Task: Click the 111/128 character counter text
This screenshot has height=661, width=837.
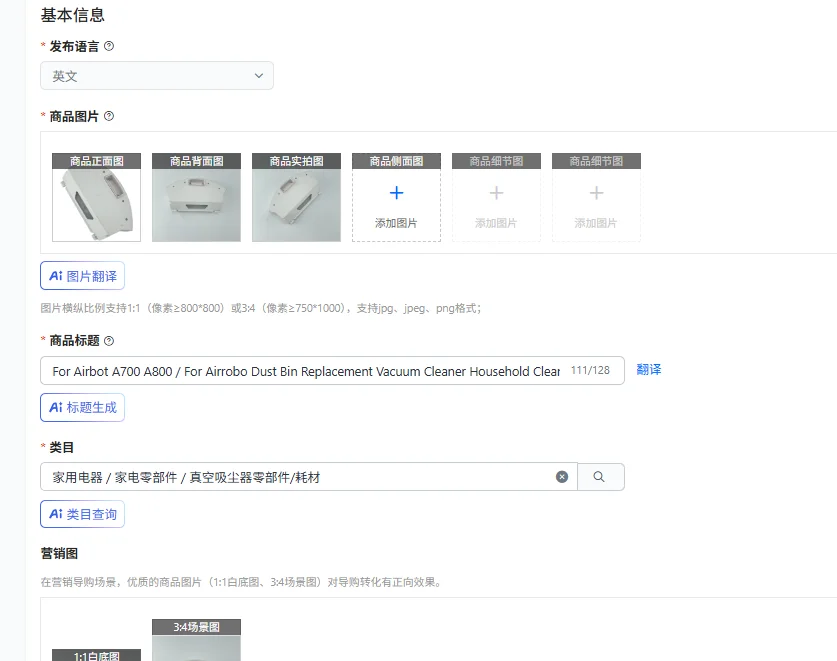Action: (590, 371)
